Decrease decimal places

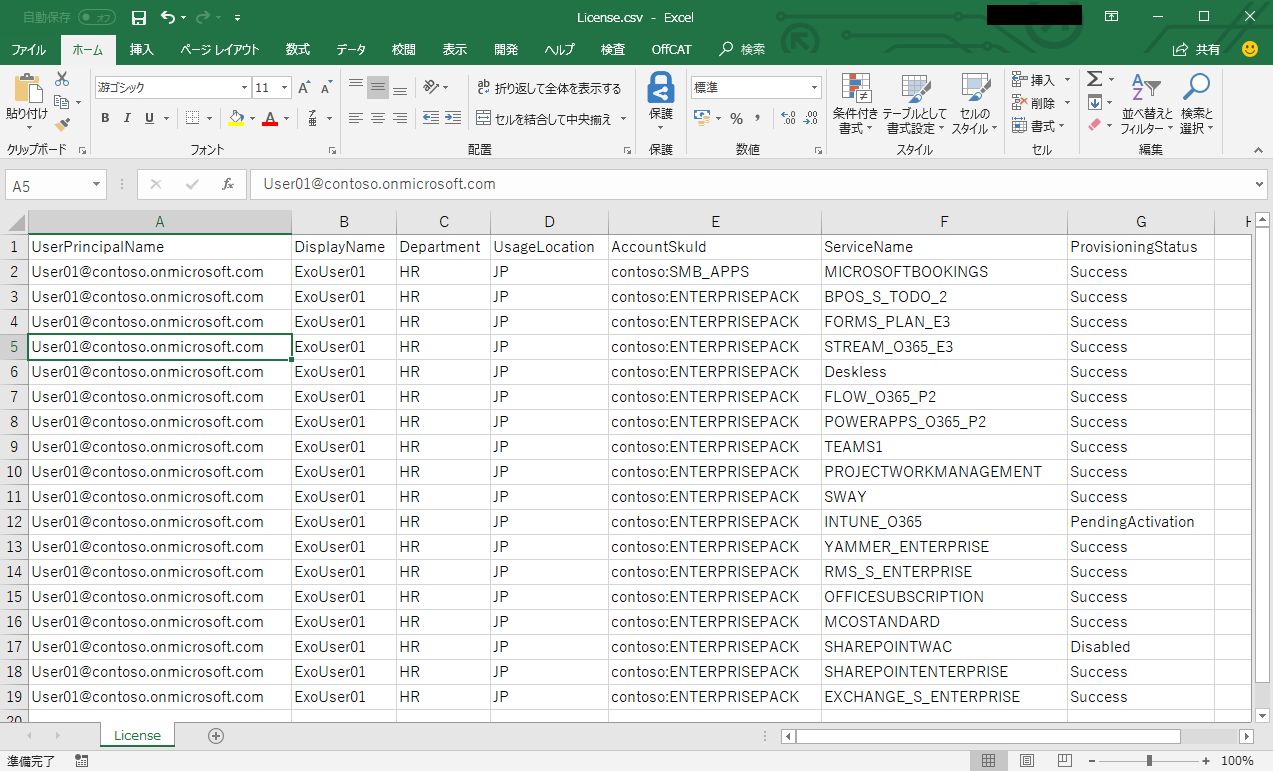pos(811,118)
